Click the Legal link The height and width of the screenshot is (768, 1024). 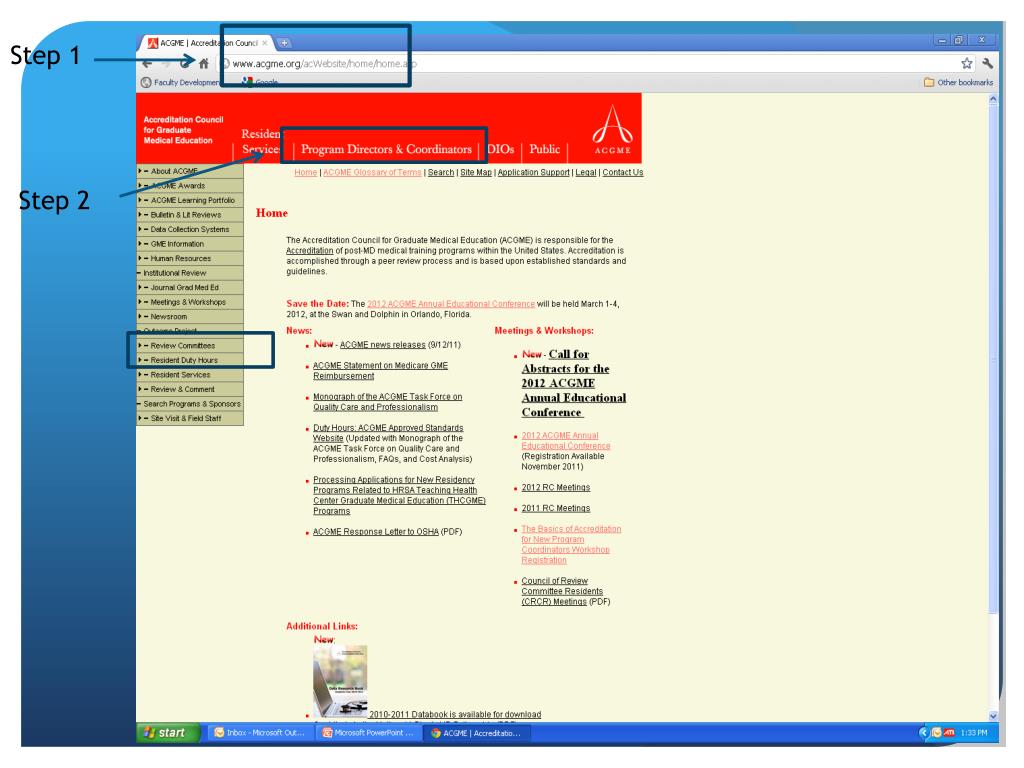coord(586,172)
